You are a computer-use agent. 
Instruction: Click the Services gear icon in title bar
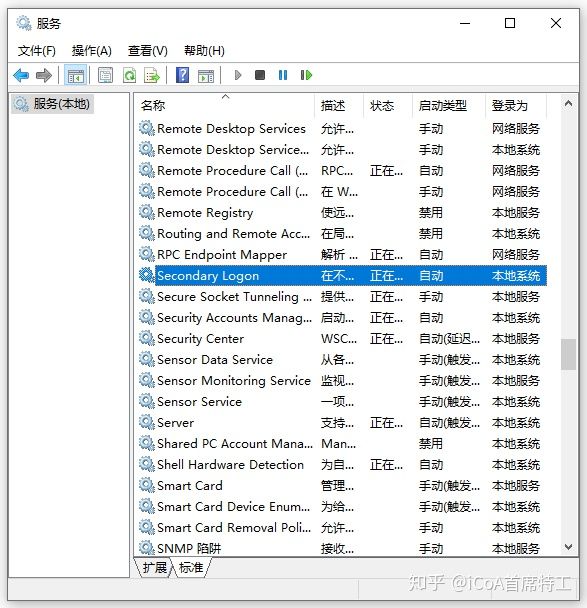click(x=24, y=23)
